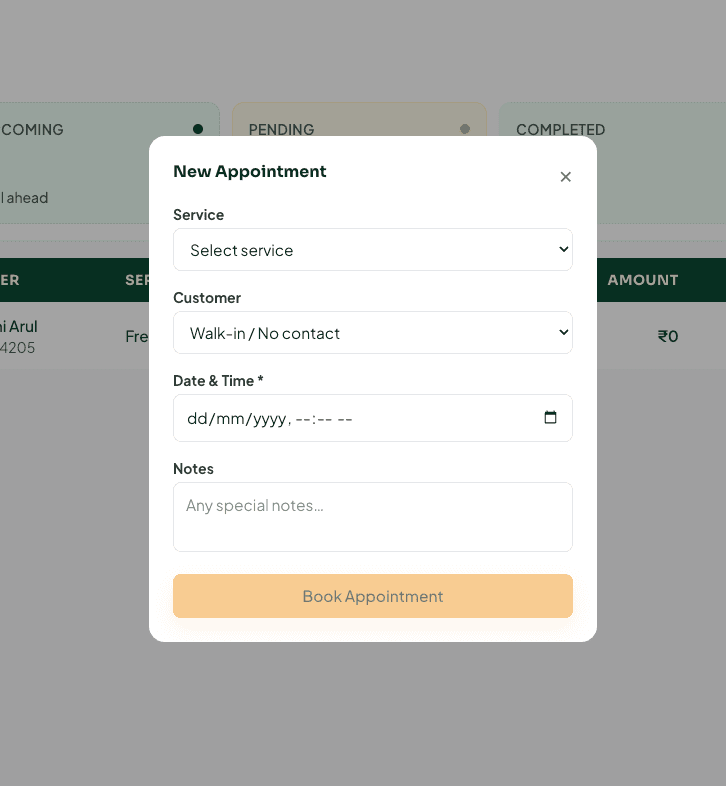Select the Completed status card

point(612,163)
